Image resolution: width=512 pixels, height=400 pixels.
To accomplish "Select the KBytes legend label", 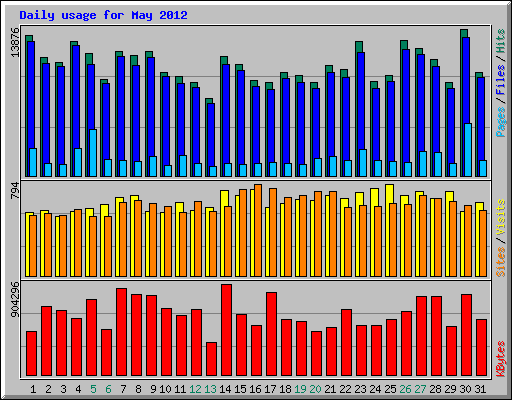I will tap(501, 359).
